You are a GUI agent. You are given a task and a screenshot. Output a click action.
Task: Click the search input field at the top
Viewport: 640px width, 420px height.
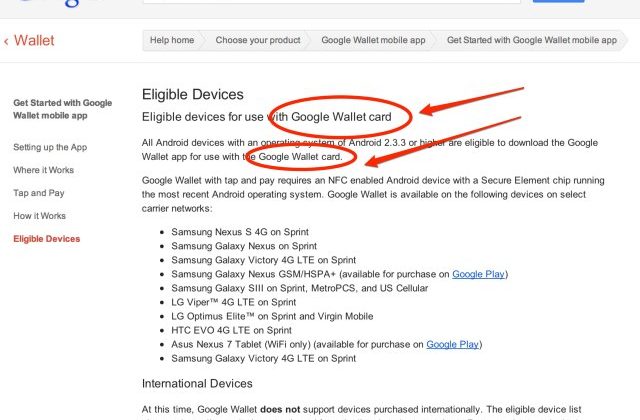pos(331,1)
